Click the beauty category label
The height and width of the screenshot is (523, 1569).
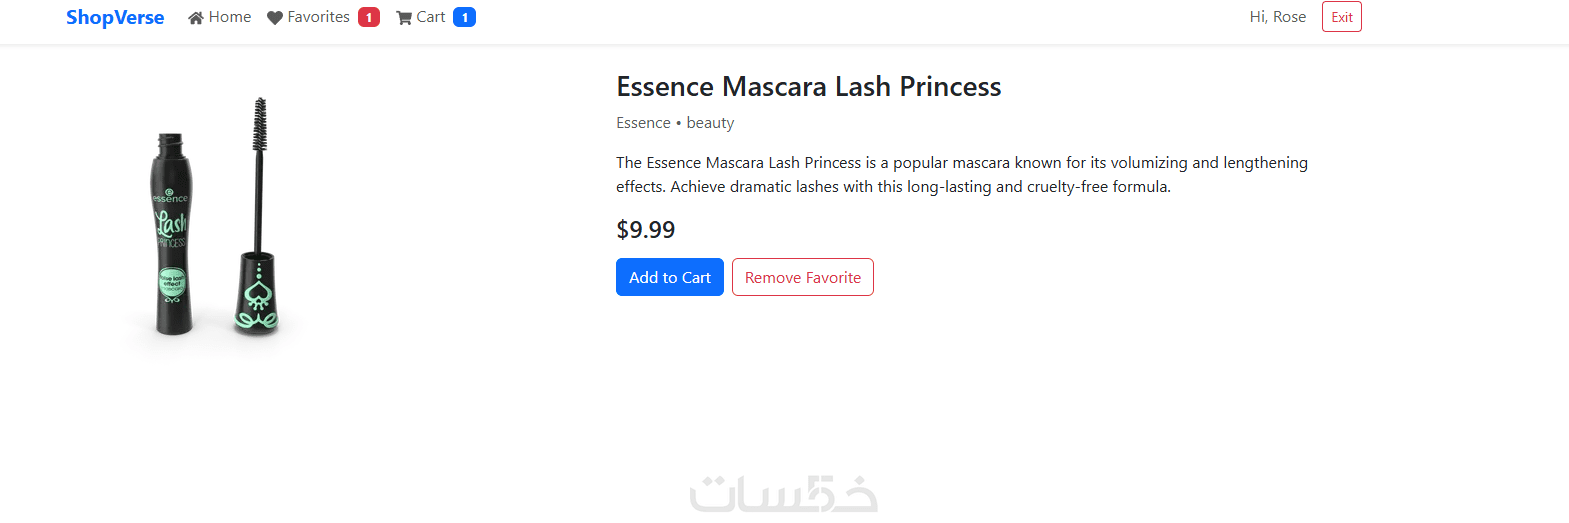pos(710,123)
